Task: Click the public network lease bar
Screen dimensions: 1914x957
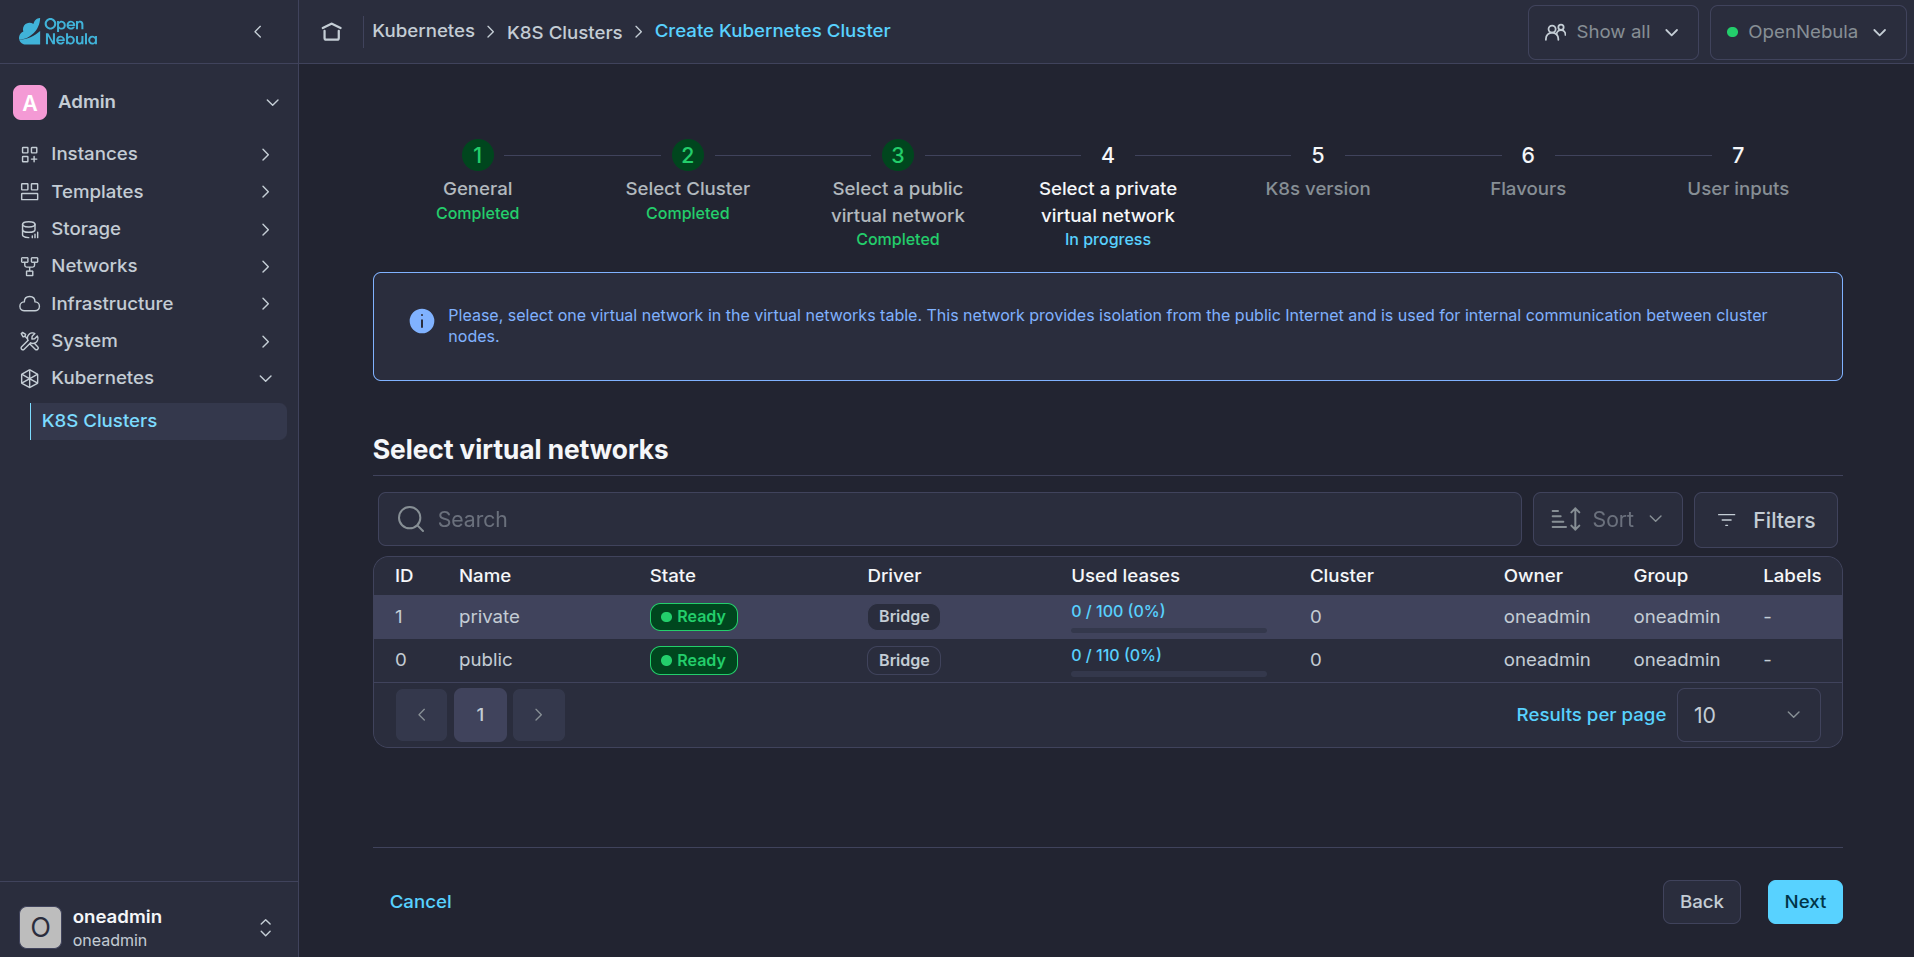Action: click(1168, 675)
